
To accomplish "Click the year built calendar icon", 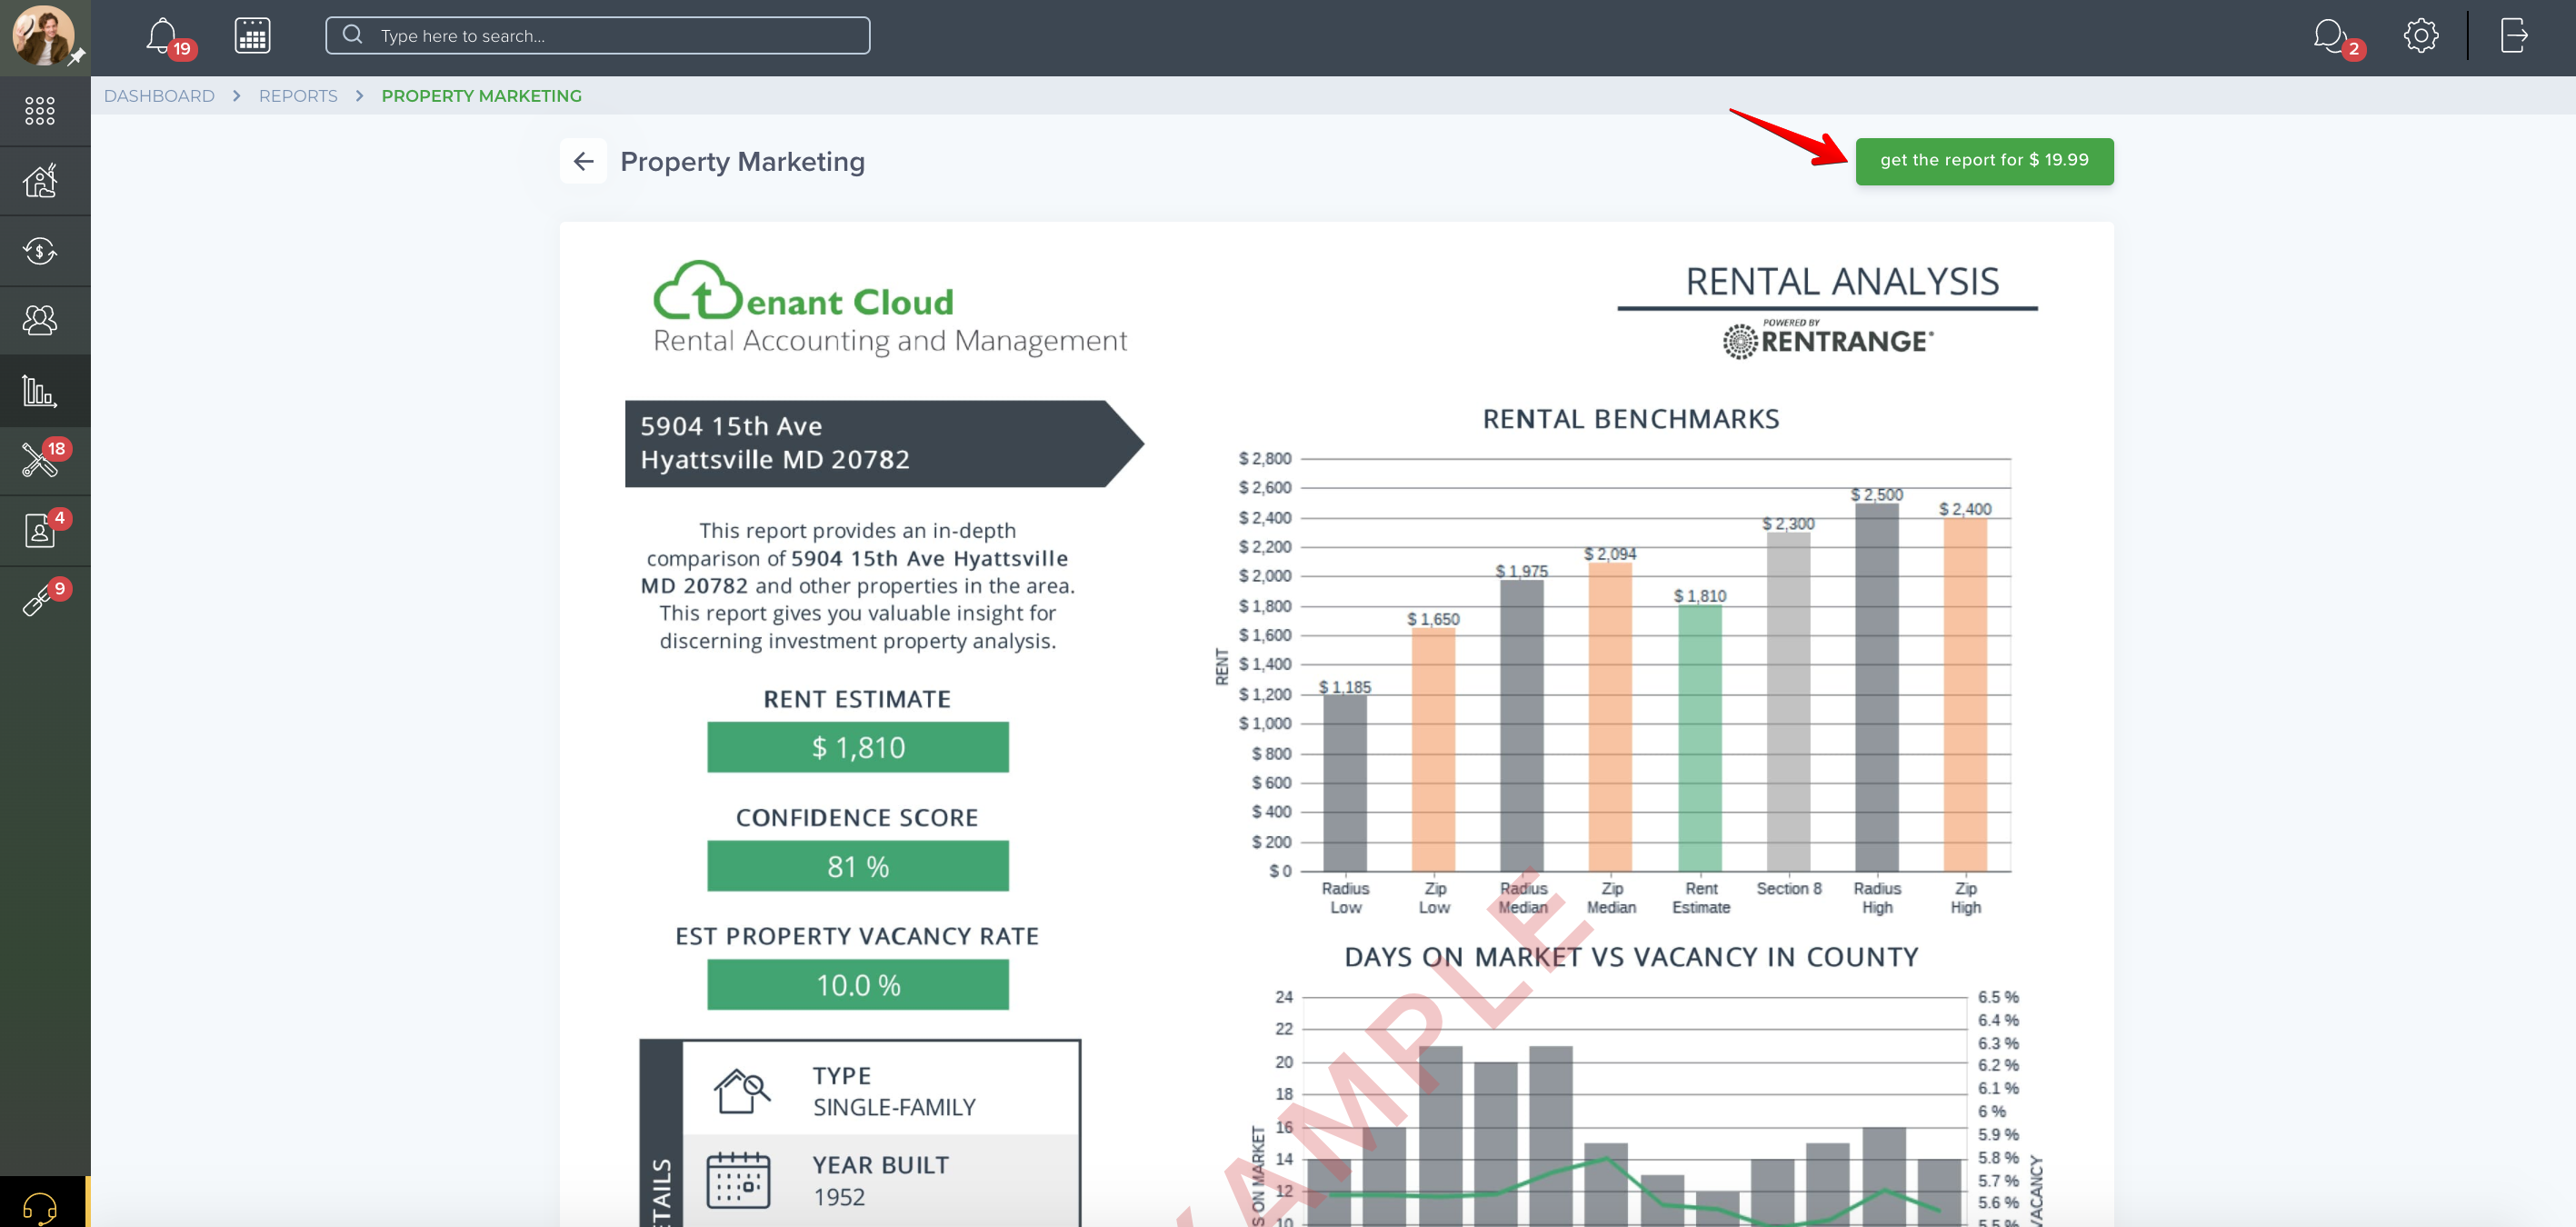I will [738, 1180].
